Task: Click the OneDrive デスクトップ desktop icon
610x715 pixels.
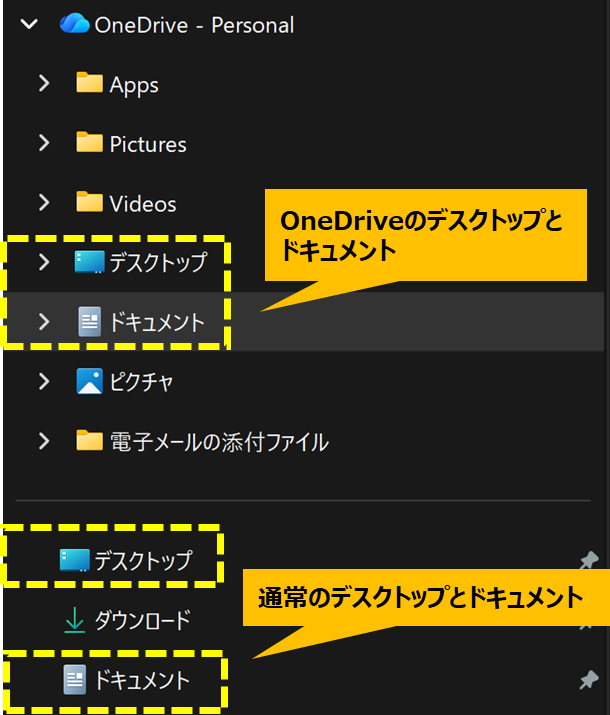Action: [89, 263]
